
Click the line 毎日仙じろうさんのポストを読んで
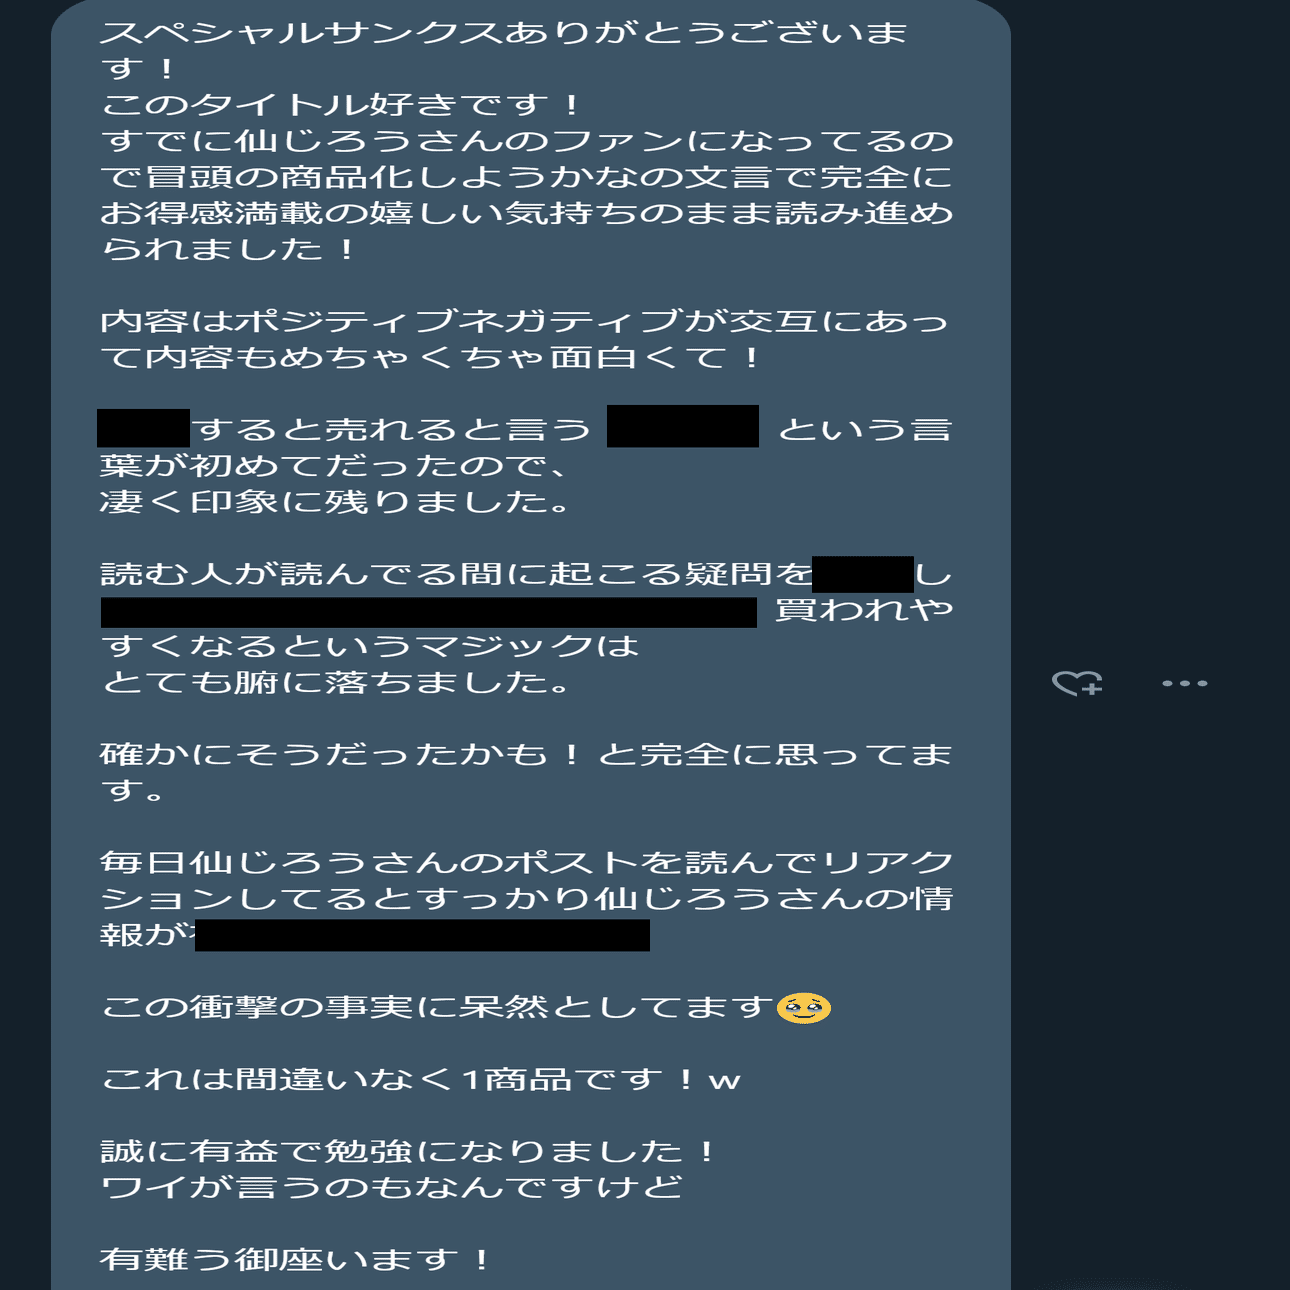[526, 861]
